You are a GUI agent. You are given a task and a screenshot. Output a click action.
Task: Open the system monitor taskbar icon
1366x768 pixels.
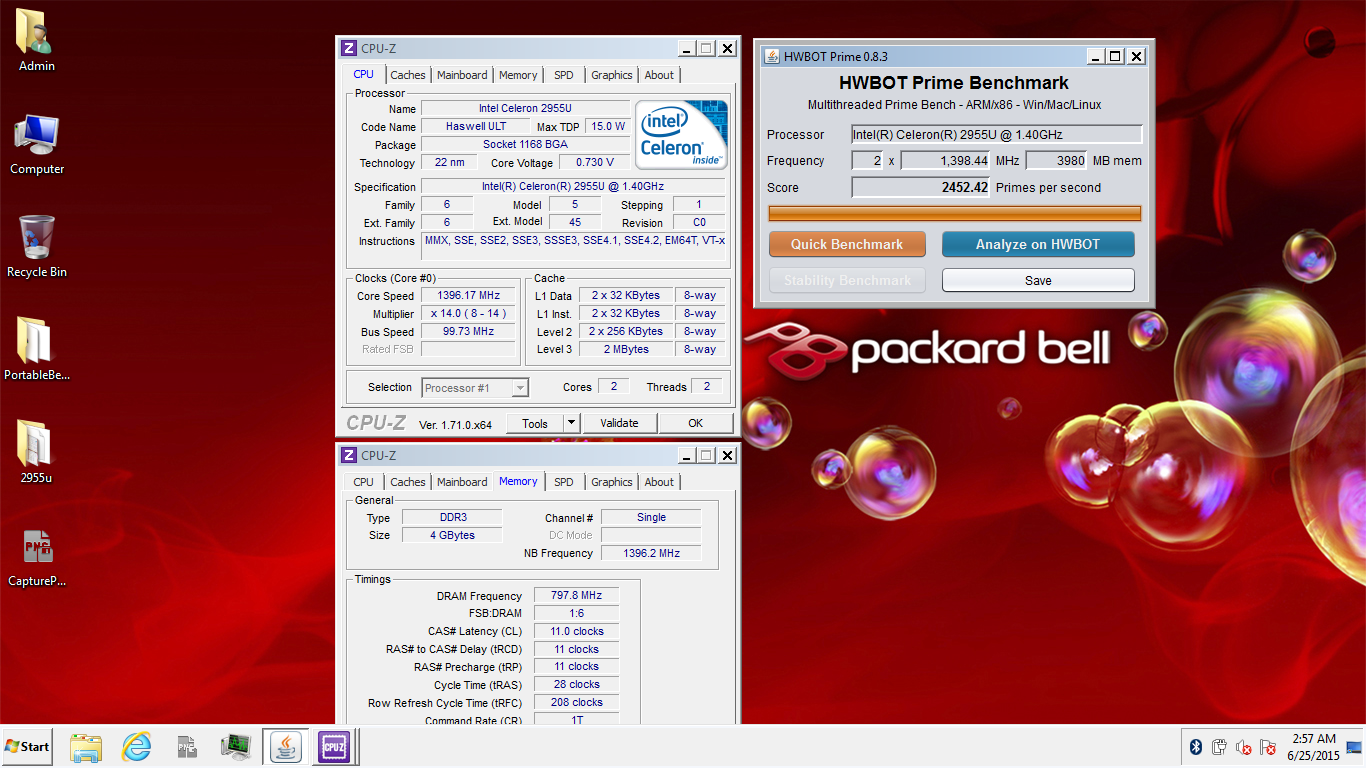(x=236, y=746)
